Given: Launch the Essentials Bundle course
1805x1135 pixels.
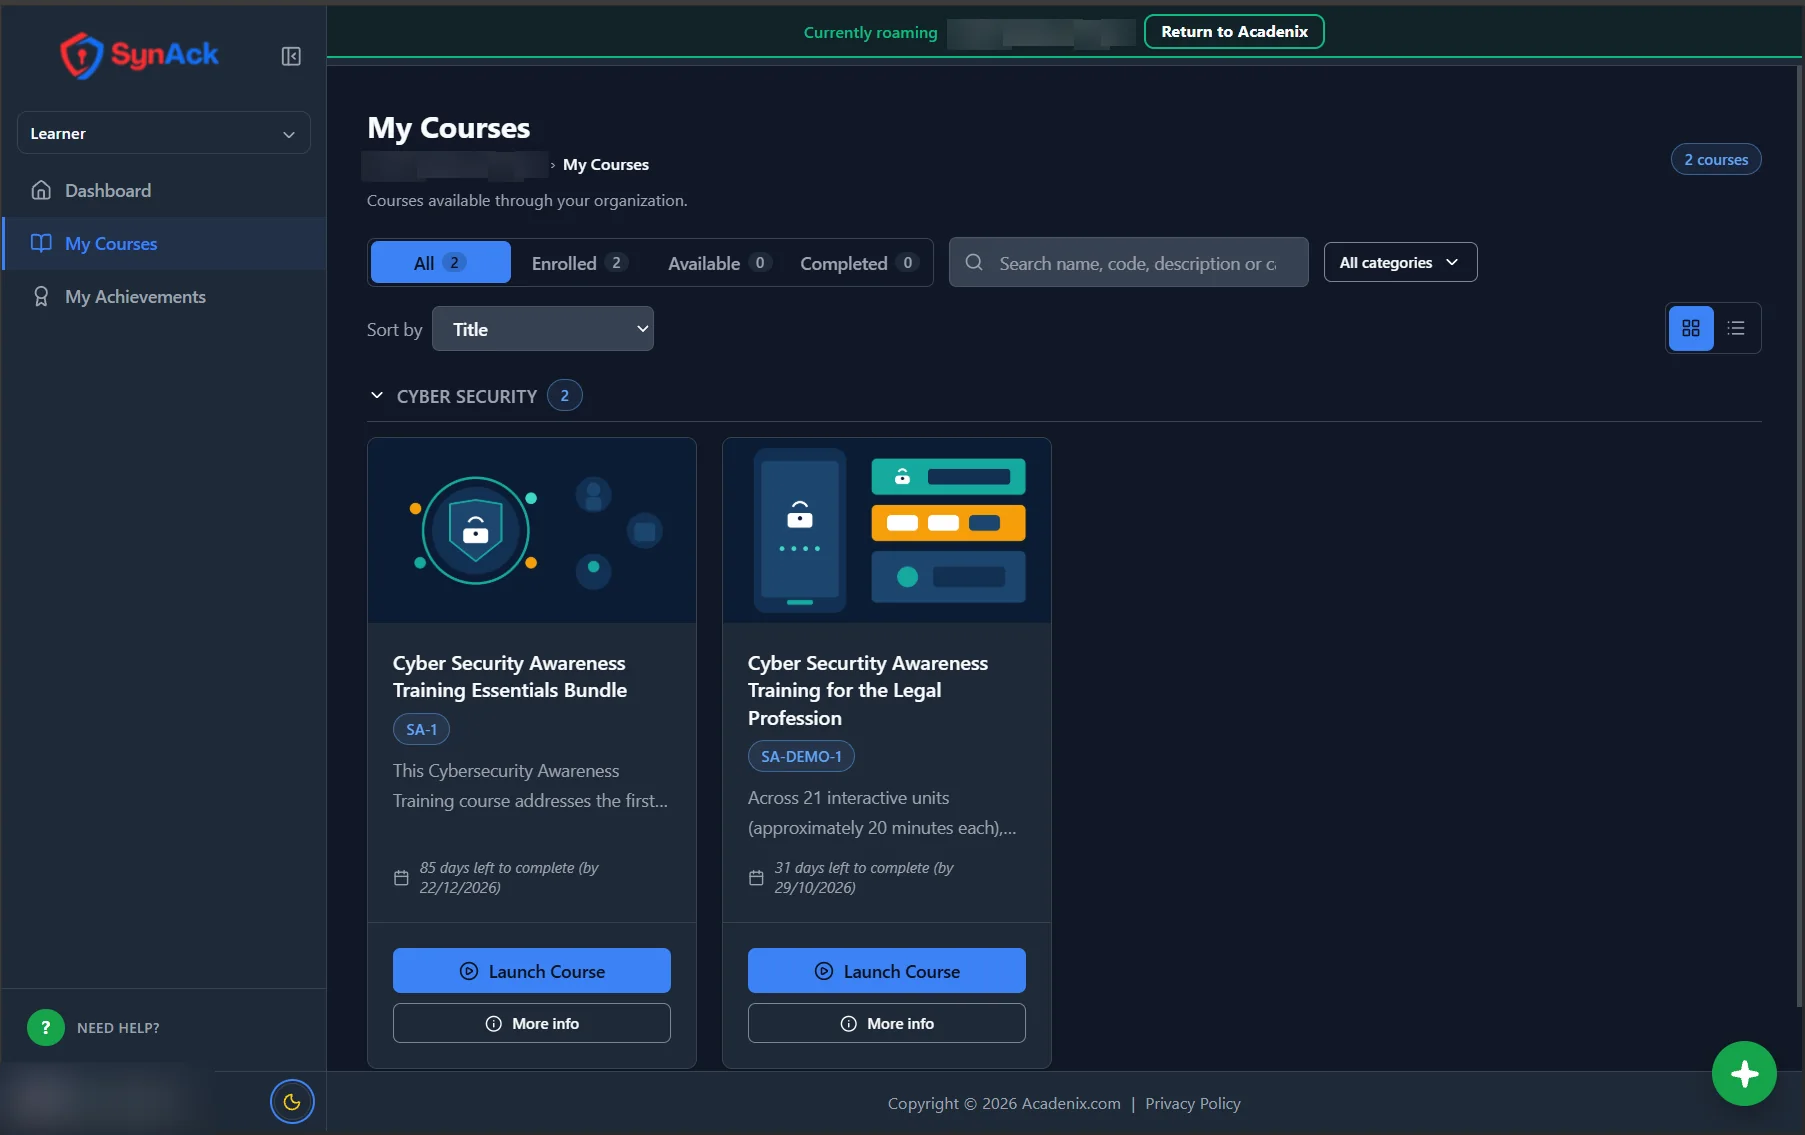Looking at the screenshot, I should point(532,970).
